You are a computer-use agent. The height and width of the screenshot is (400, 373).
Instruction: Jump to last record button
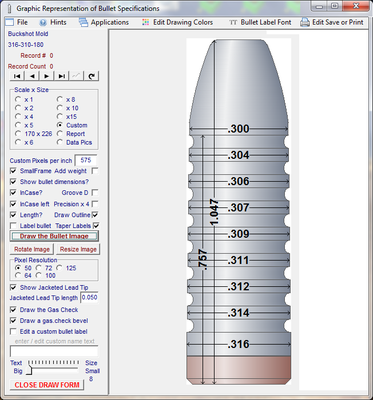pyautogui.click(x=62, y=76)
